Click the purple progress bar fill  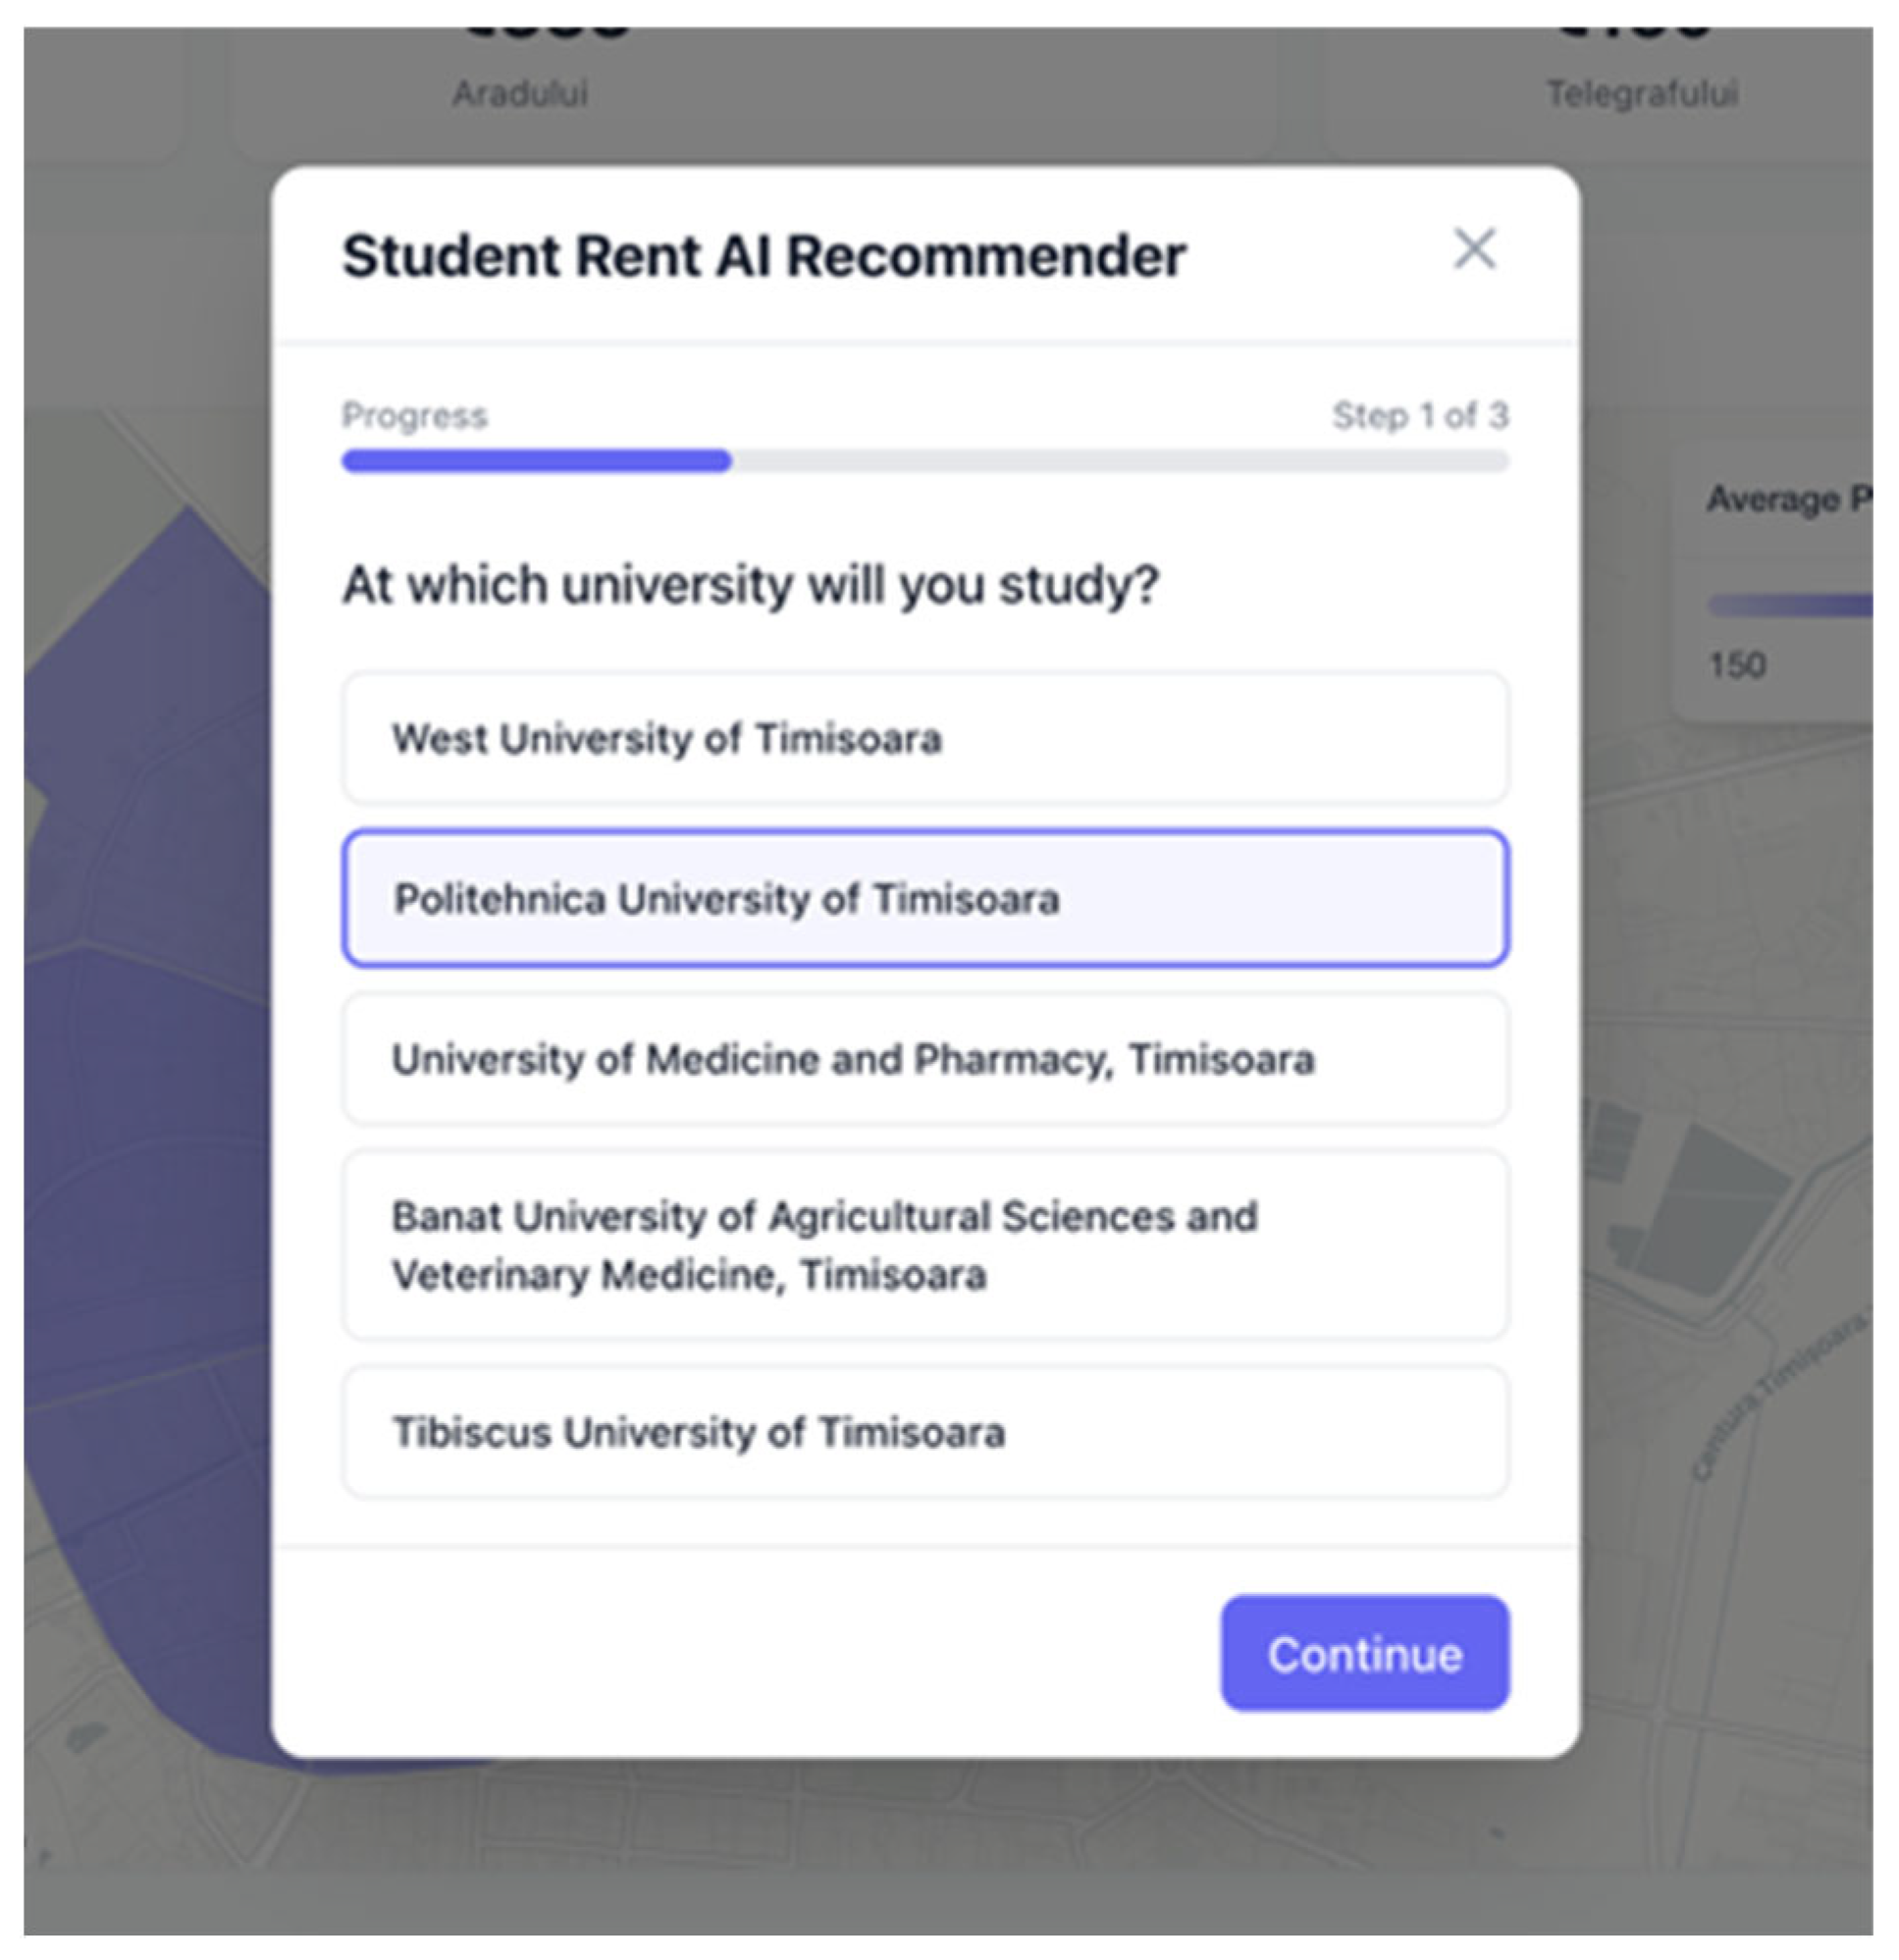coord(537,461)
